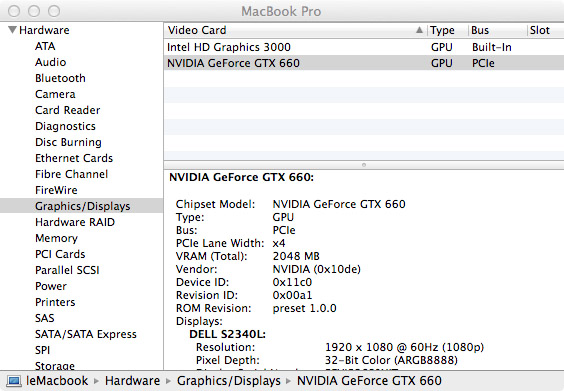Click the Built-In bus cell

[492, 47]
